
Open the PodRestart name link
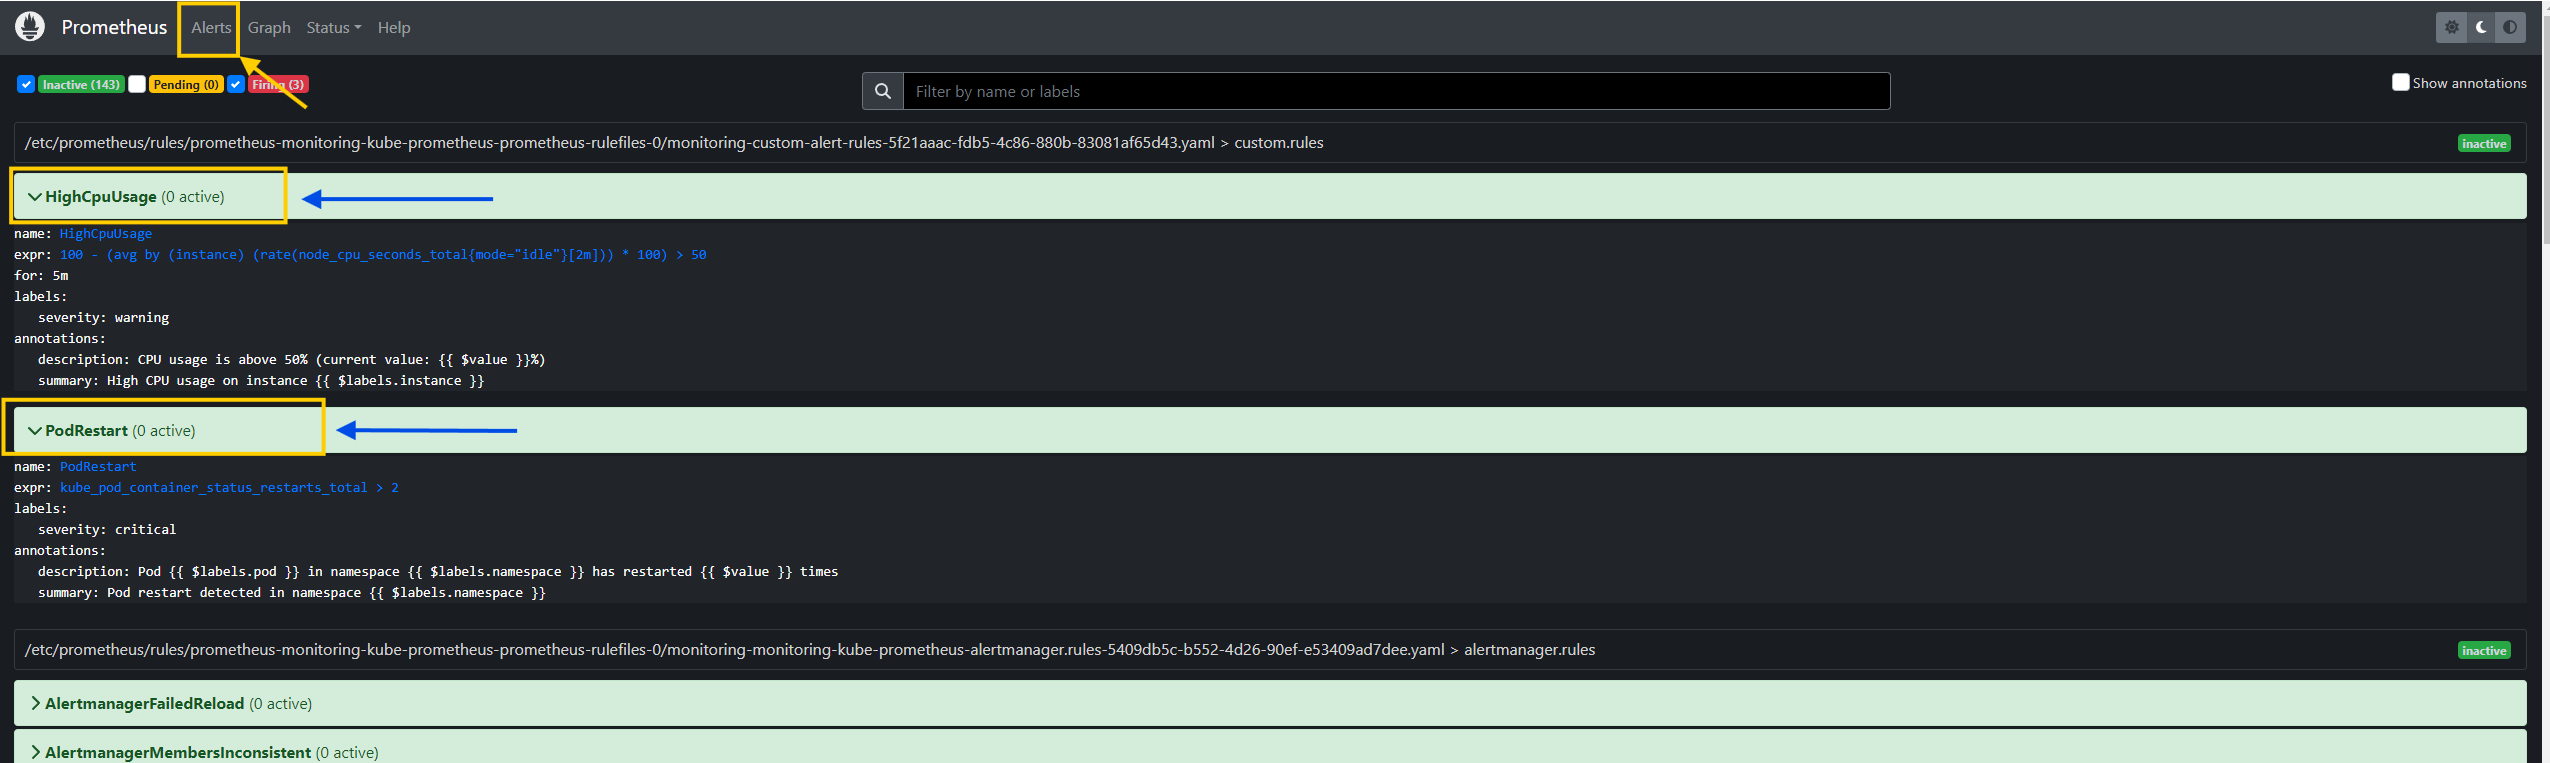pyautogui.click(x=98, y=467)
